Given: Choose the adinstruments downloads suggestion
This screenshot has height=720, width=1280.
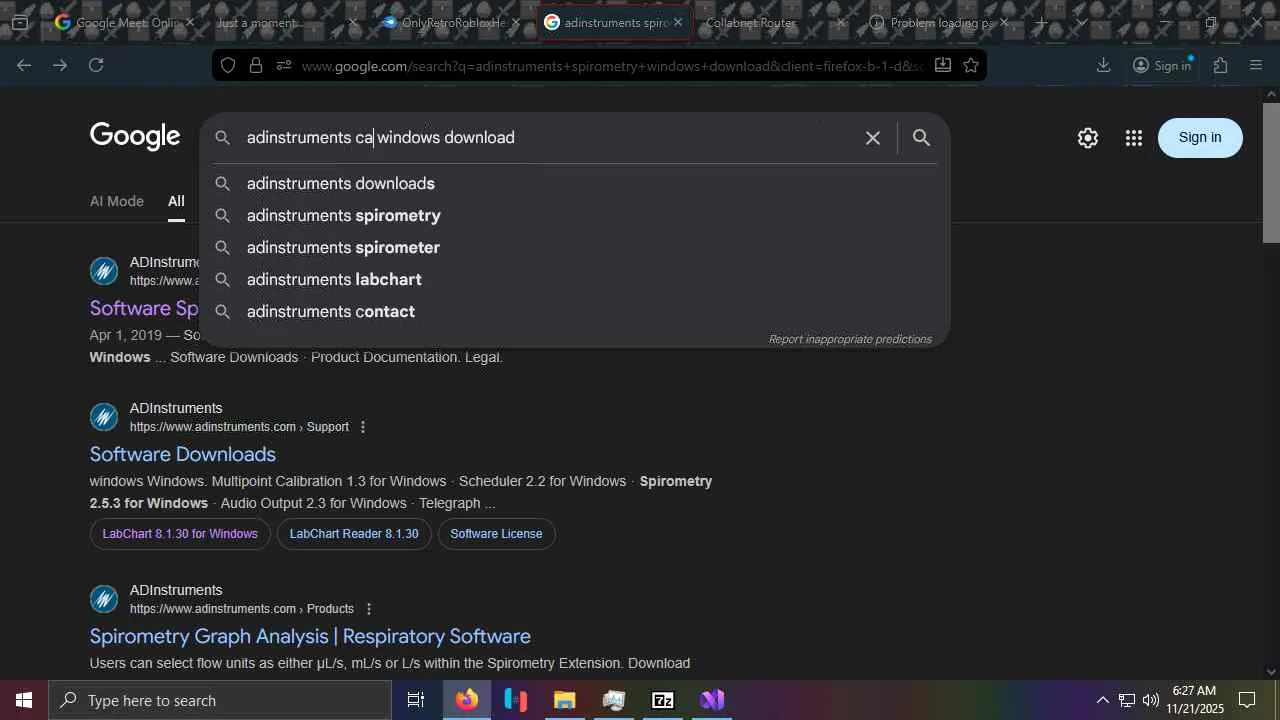Looking at the screenshot, I should [574, 184].
